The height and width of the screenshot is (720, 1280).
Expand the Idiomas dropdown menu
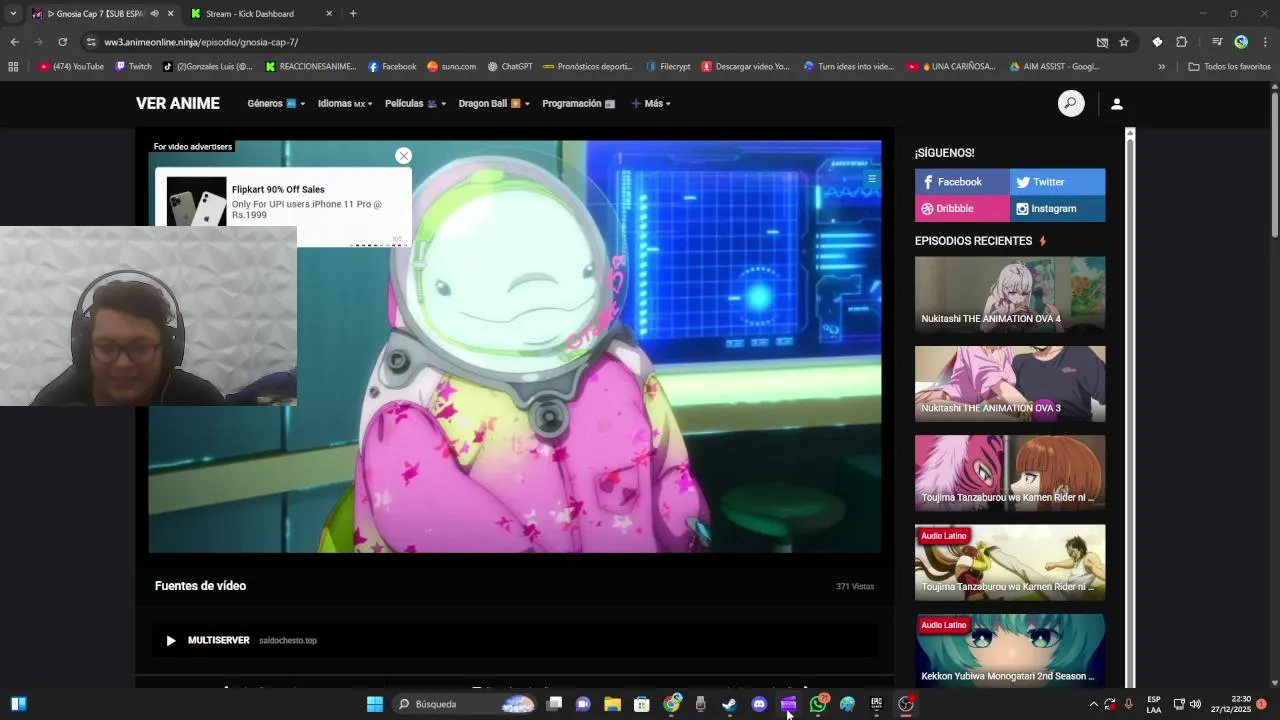(345, 104)
